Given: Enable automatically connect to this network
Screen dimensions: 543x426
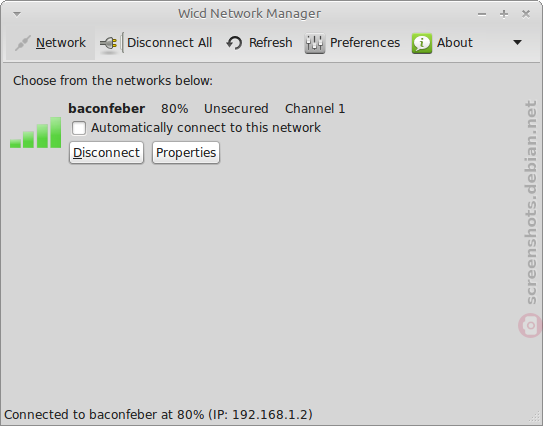Looking at the screenshot, I should pyautogui.click(x=79, y=128).
